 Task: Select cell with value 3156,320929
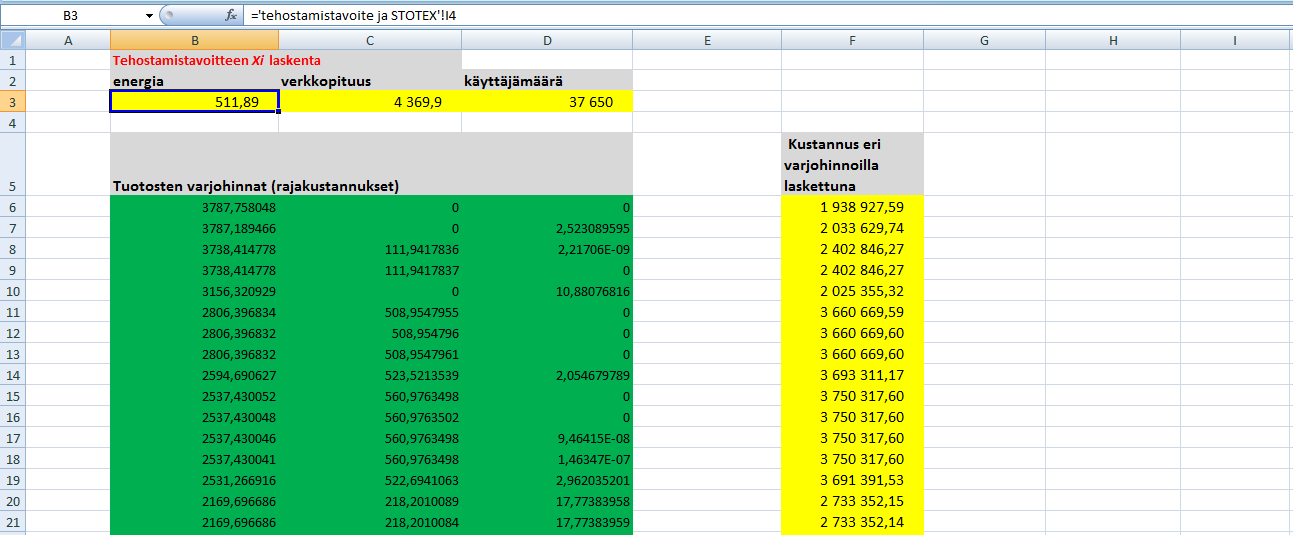[x=194, y=291]
